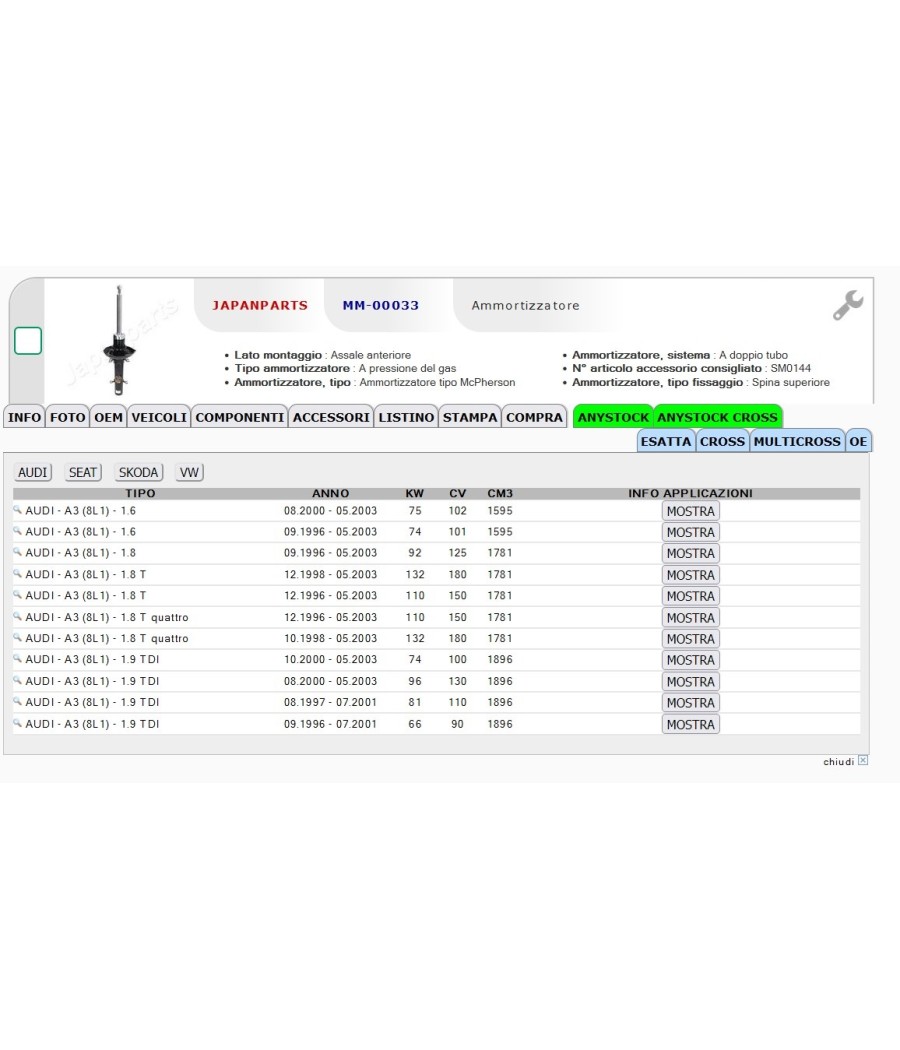Open the LISTINO tab
This screenshot has width=900, height=1050.
pos(406,417)
